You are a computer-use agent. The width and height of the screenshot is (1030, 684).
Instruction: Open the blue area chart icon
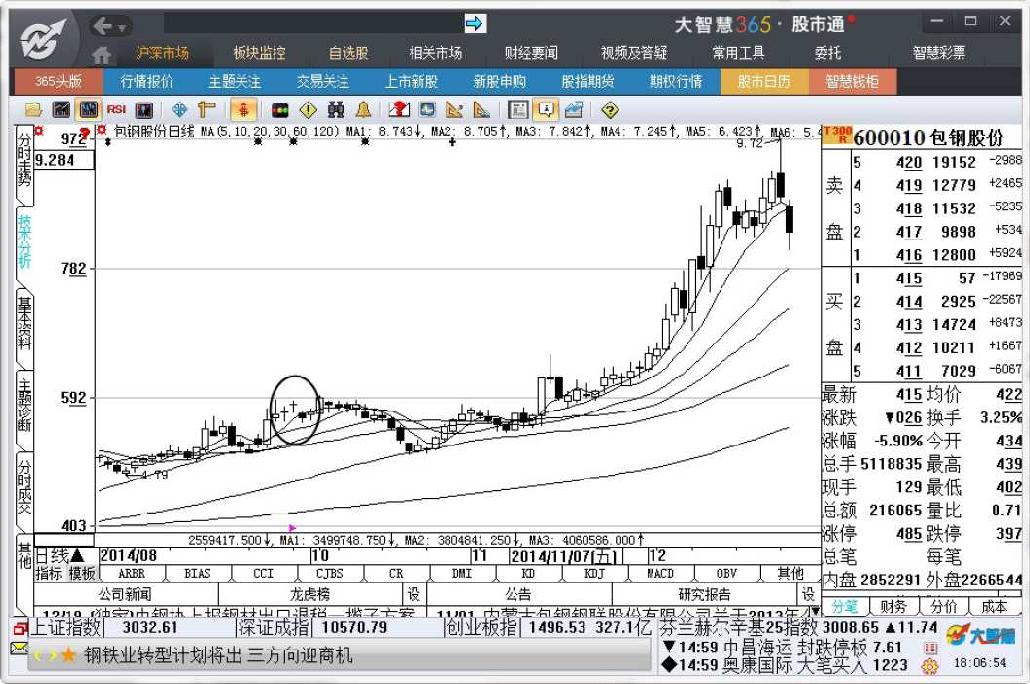point(573,110)
